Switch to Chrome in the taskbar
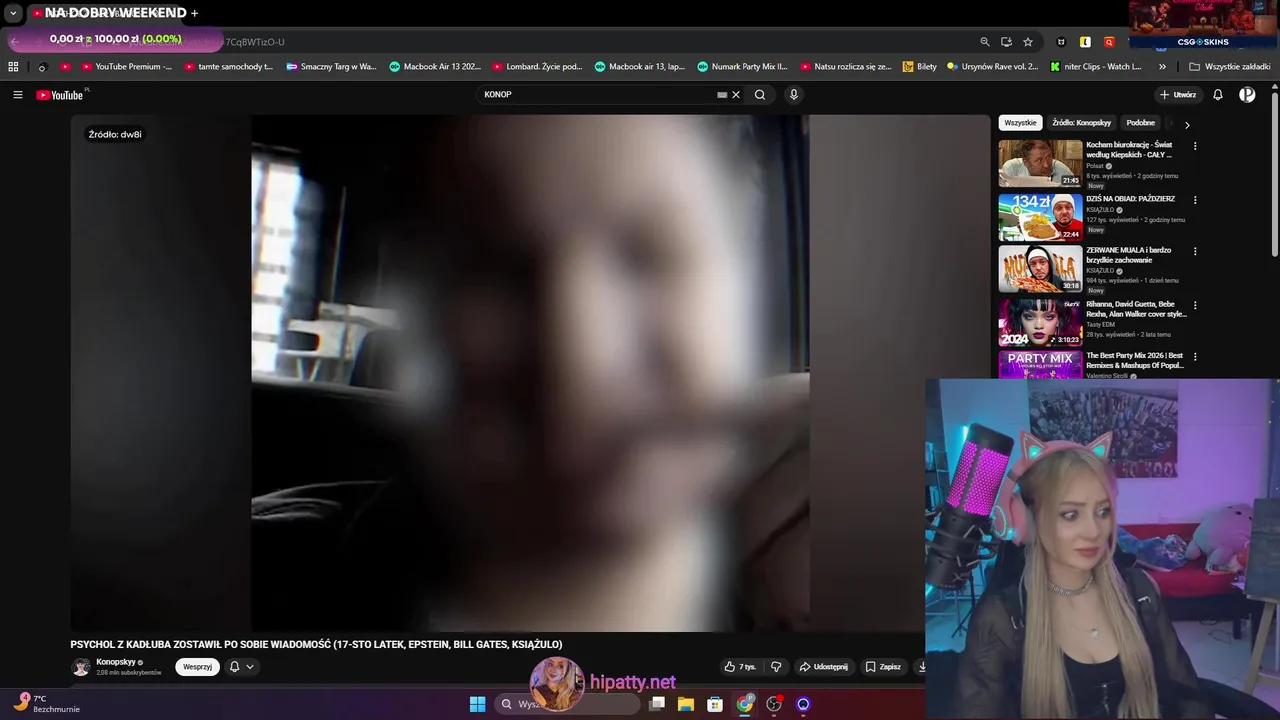Image resolution: width=1280 pixels, height=720 pixels. coord(745,704)
